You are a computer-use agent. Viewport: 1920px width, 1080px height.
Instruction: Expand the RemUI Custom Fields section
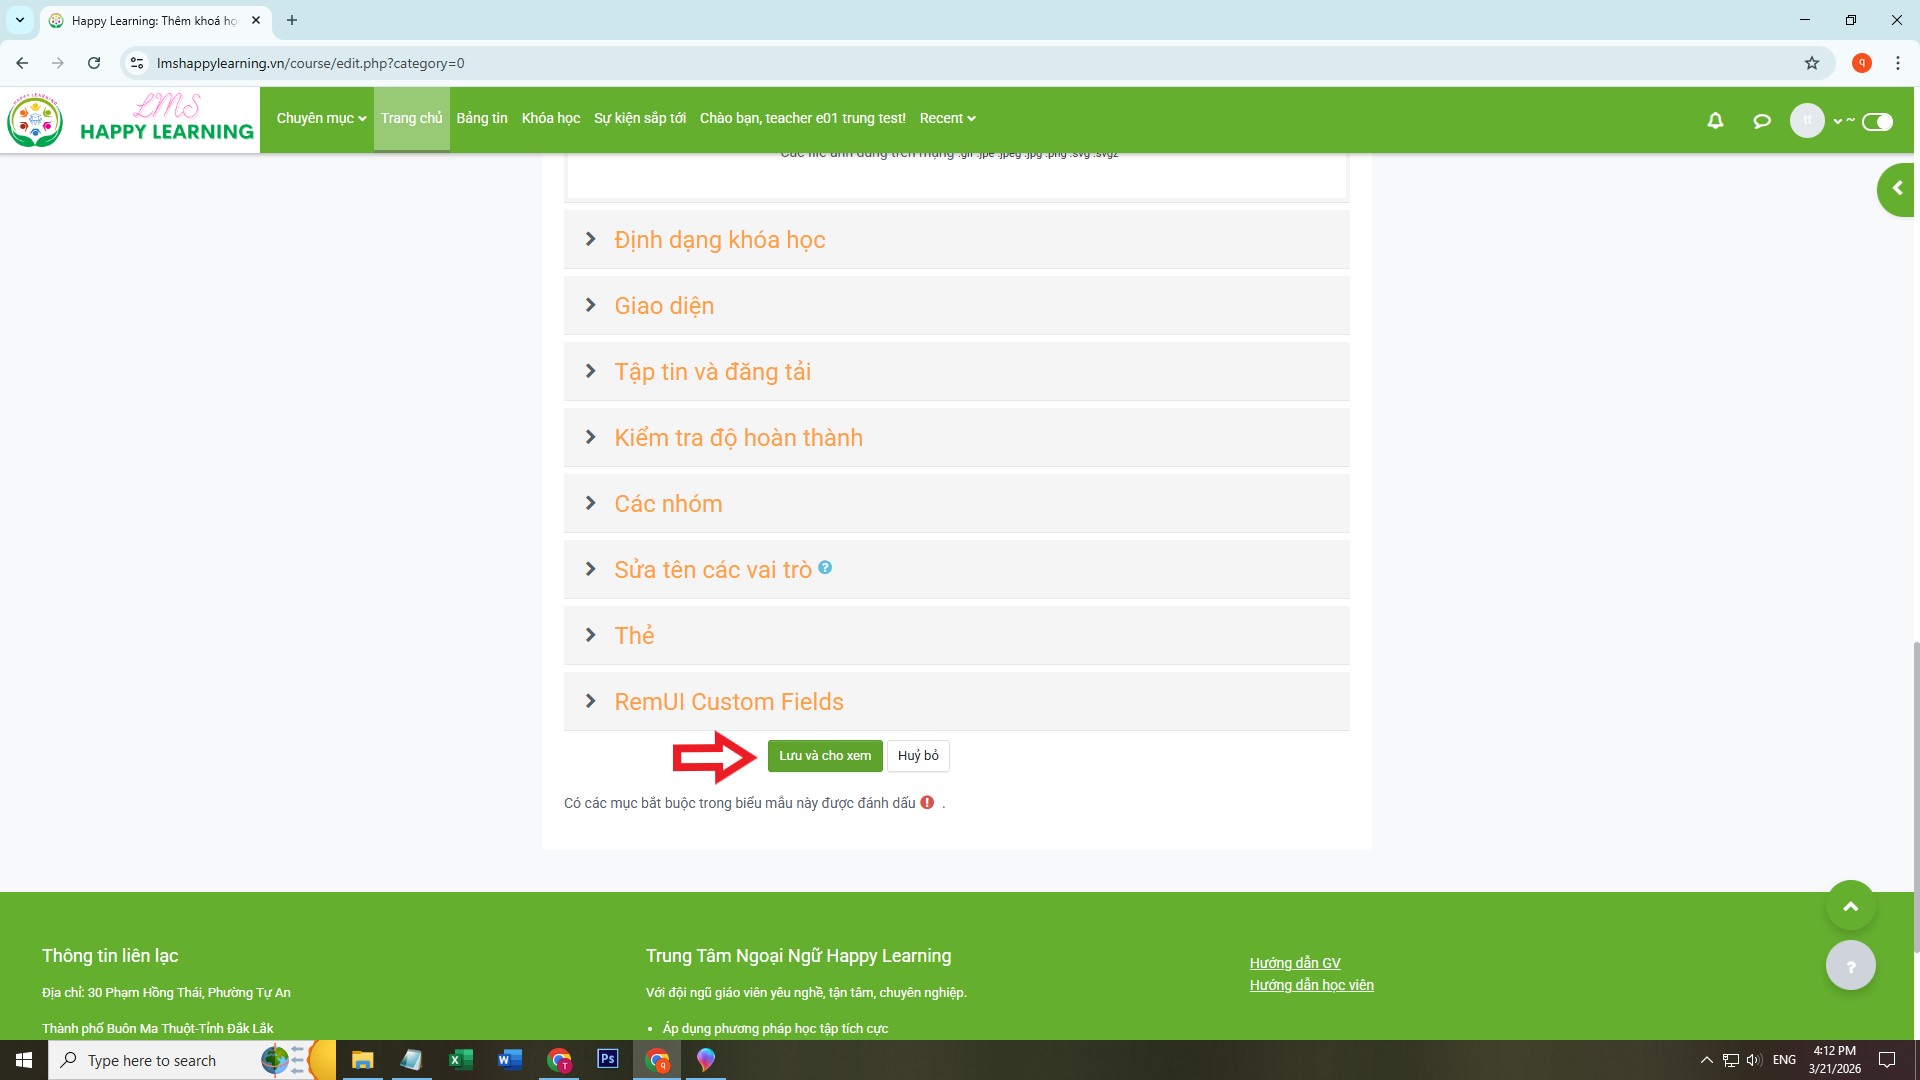tap(728, 702)
